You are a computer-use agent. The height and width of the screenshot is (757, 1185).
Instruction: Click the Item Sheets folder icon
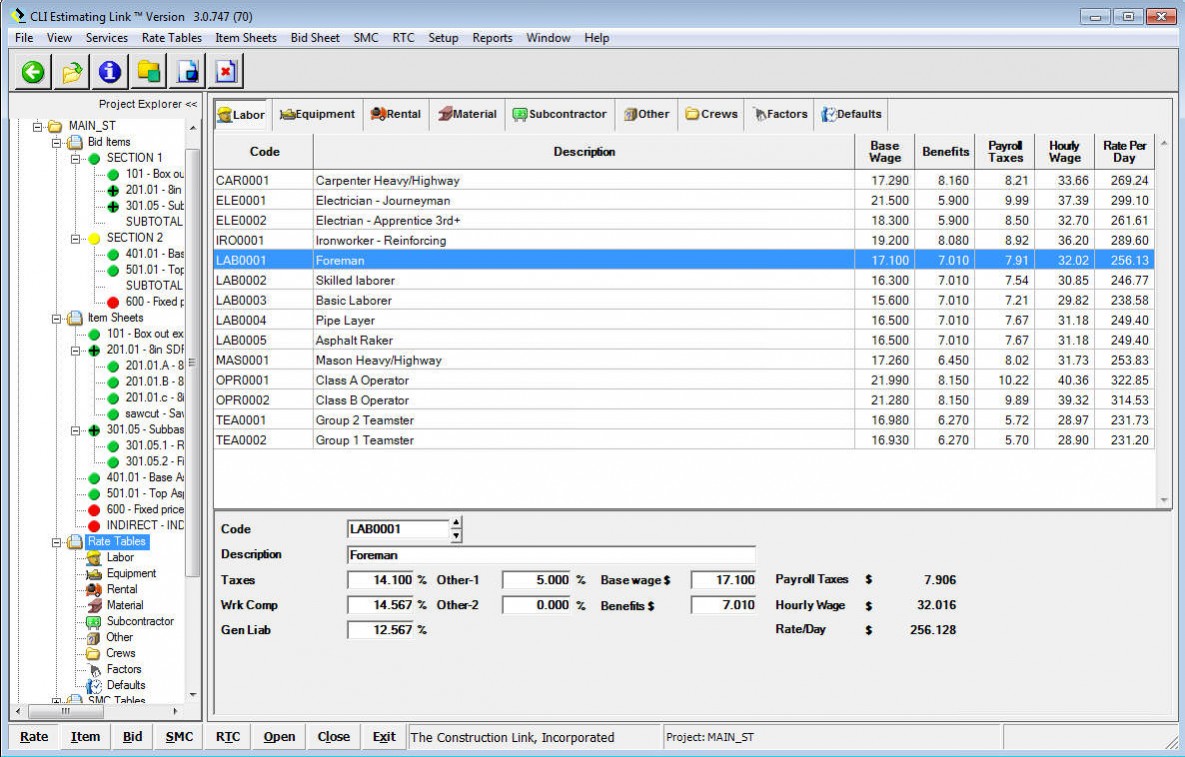75,318
